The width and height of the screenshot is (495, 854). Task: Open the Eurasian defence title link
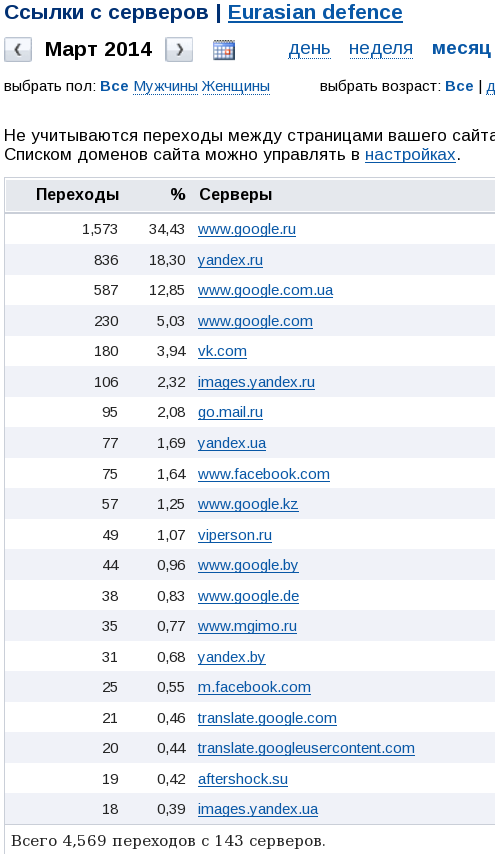[315, 12]
